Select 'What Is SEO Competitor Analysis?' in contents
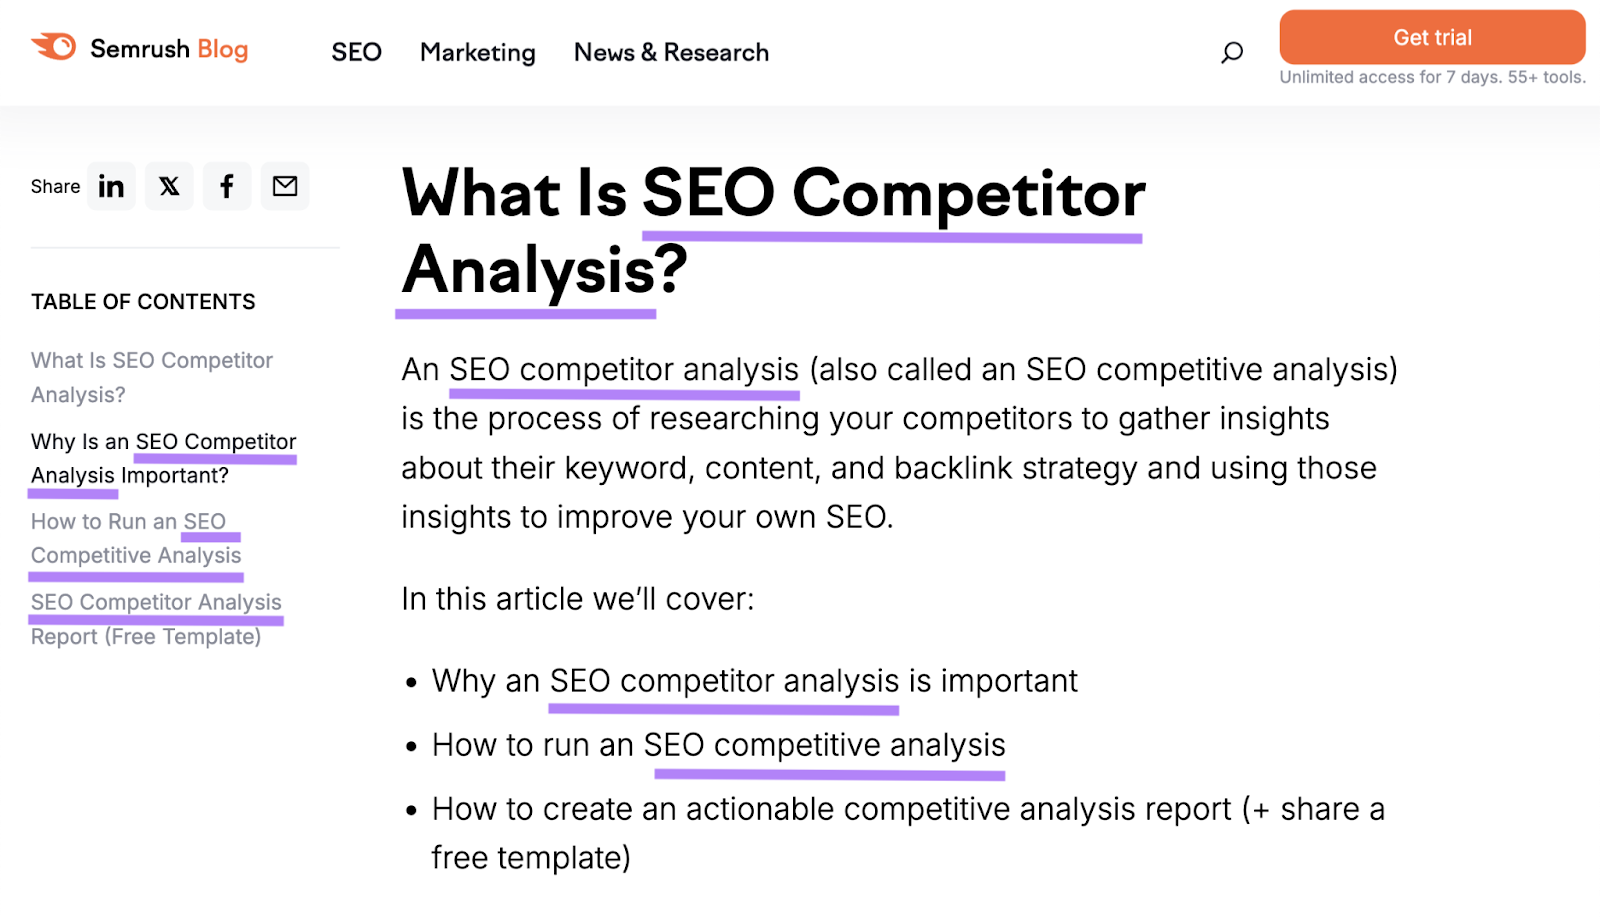Screen dimensions: 1600x920 click(x=151, y=377)
